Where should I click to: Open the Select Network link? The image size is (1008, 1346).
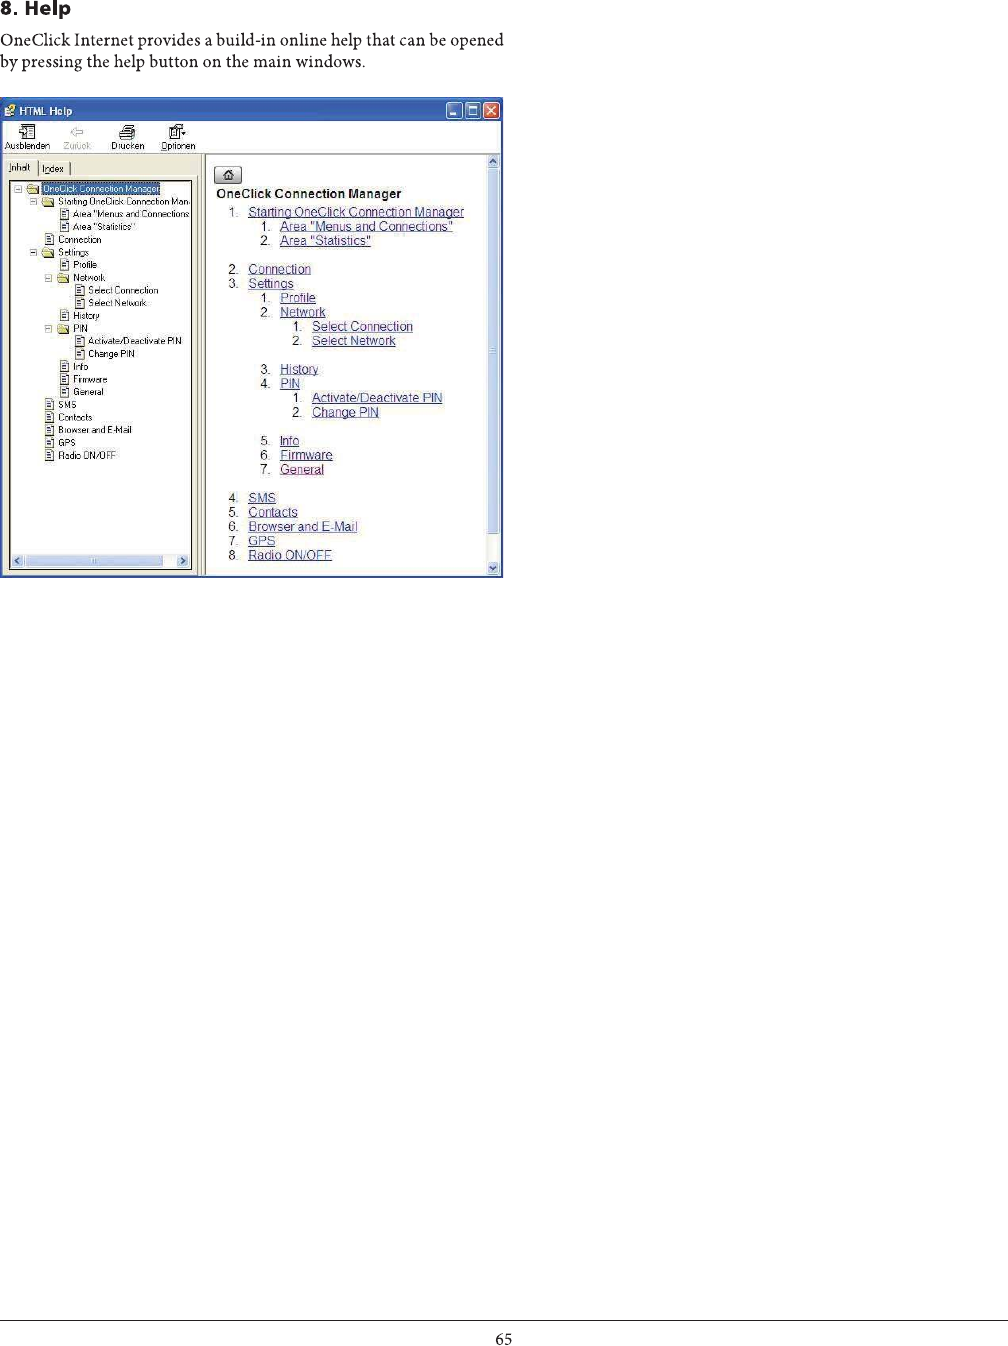[x=354, y=341]
